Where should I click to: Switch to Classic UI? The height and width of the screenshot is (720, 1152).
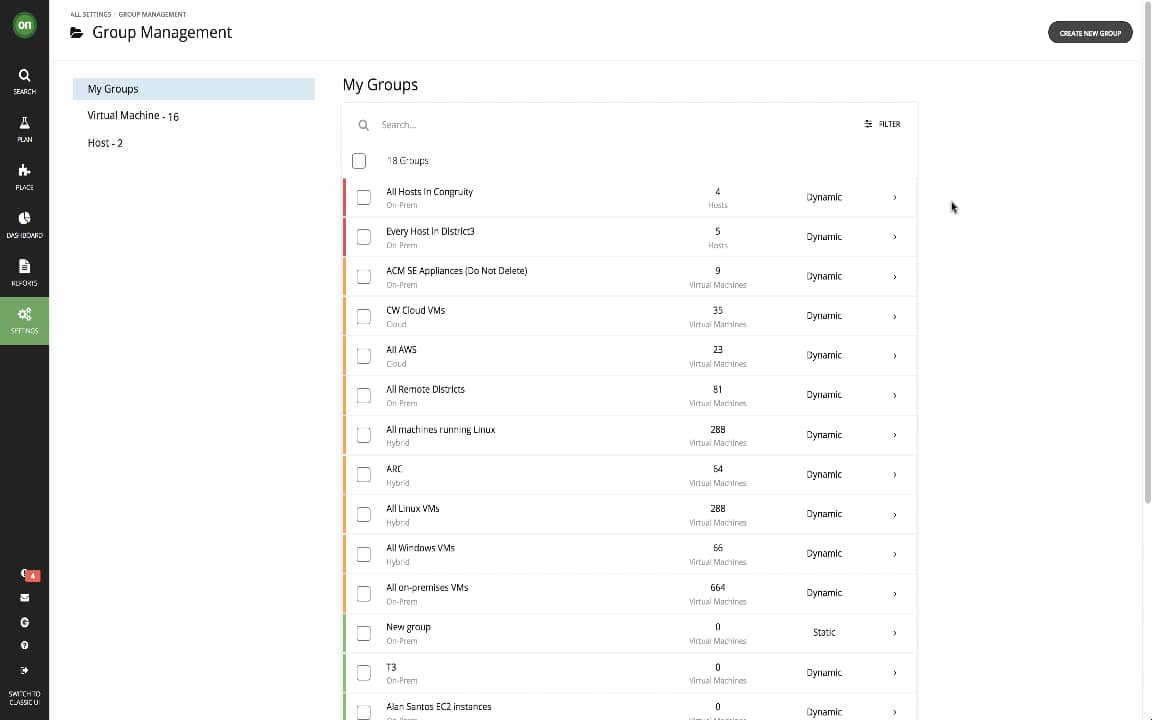point(24,698)
